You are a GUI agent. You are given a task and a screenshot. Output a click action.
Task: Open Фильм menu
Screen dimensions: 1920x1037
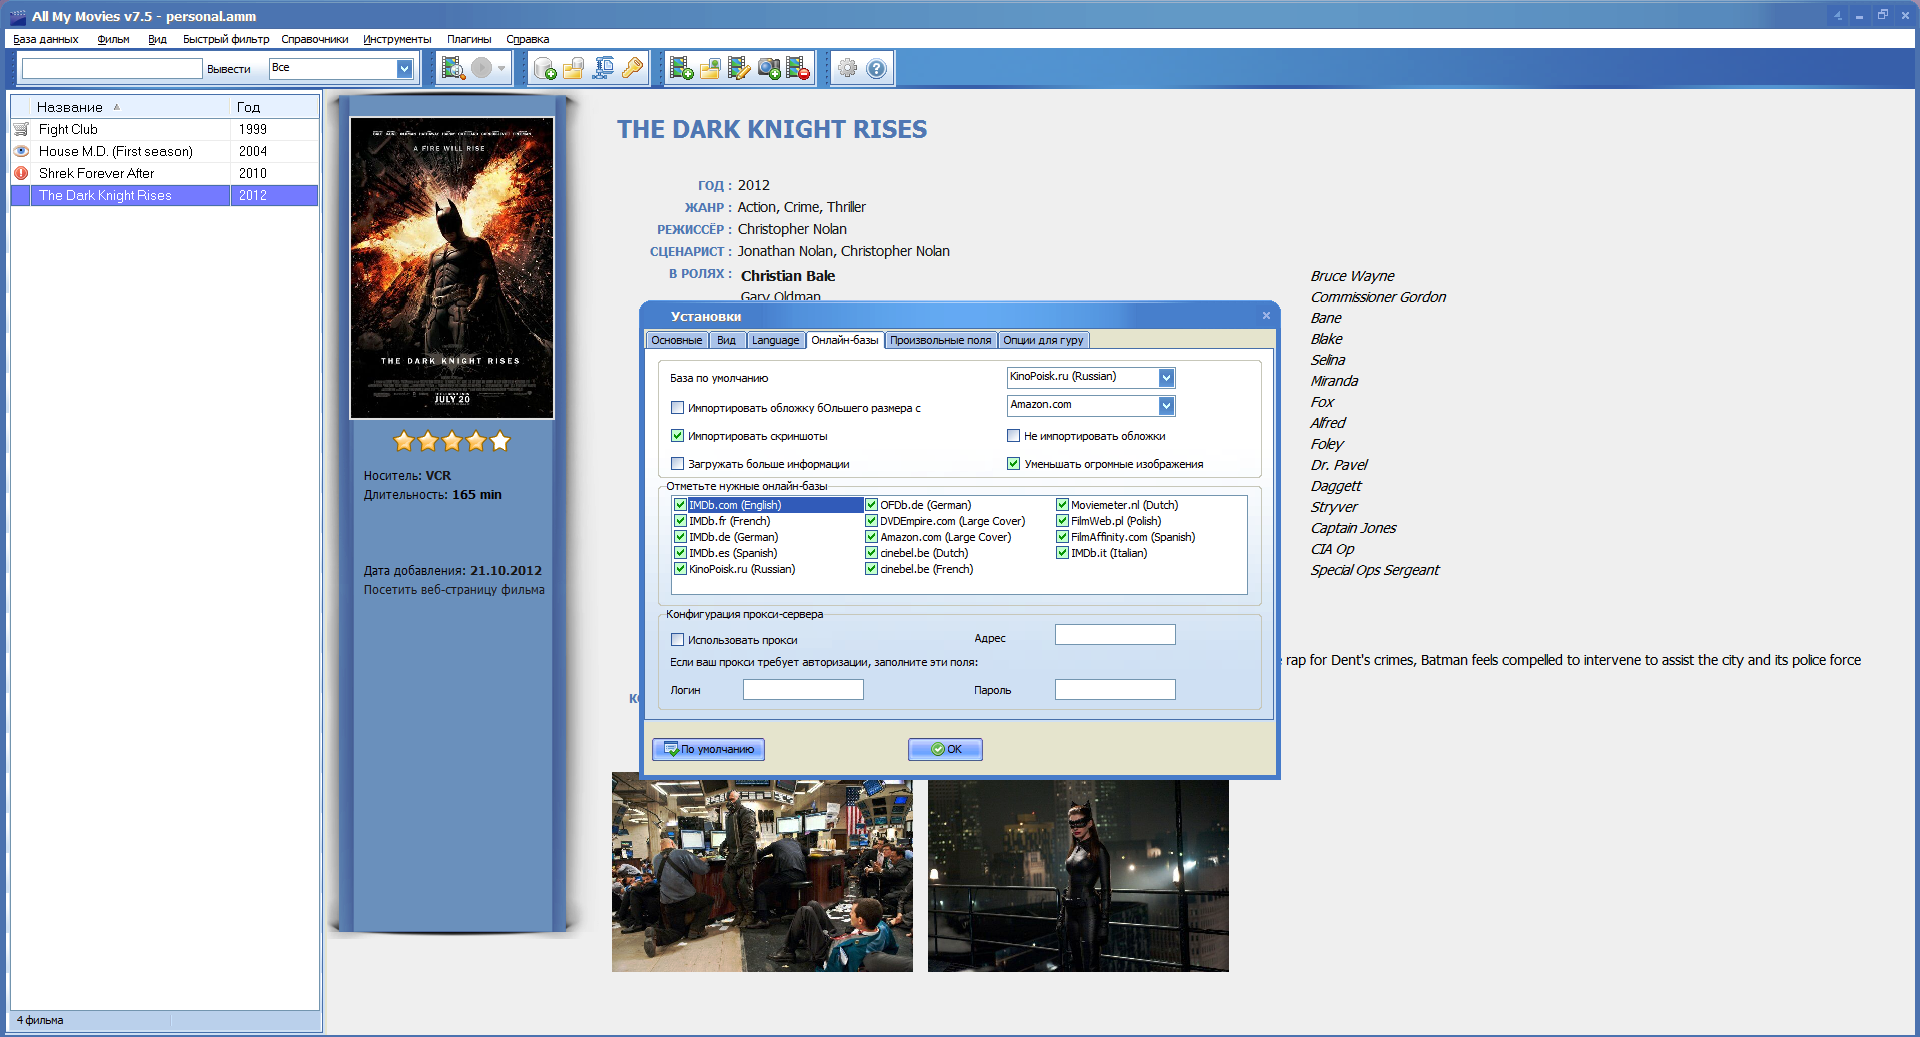click(113, 39)
